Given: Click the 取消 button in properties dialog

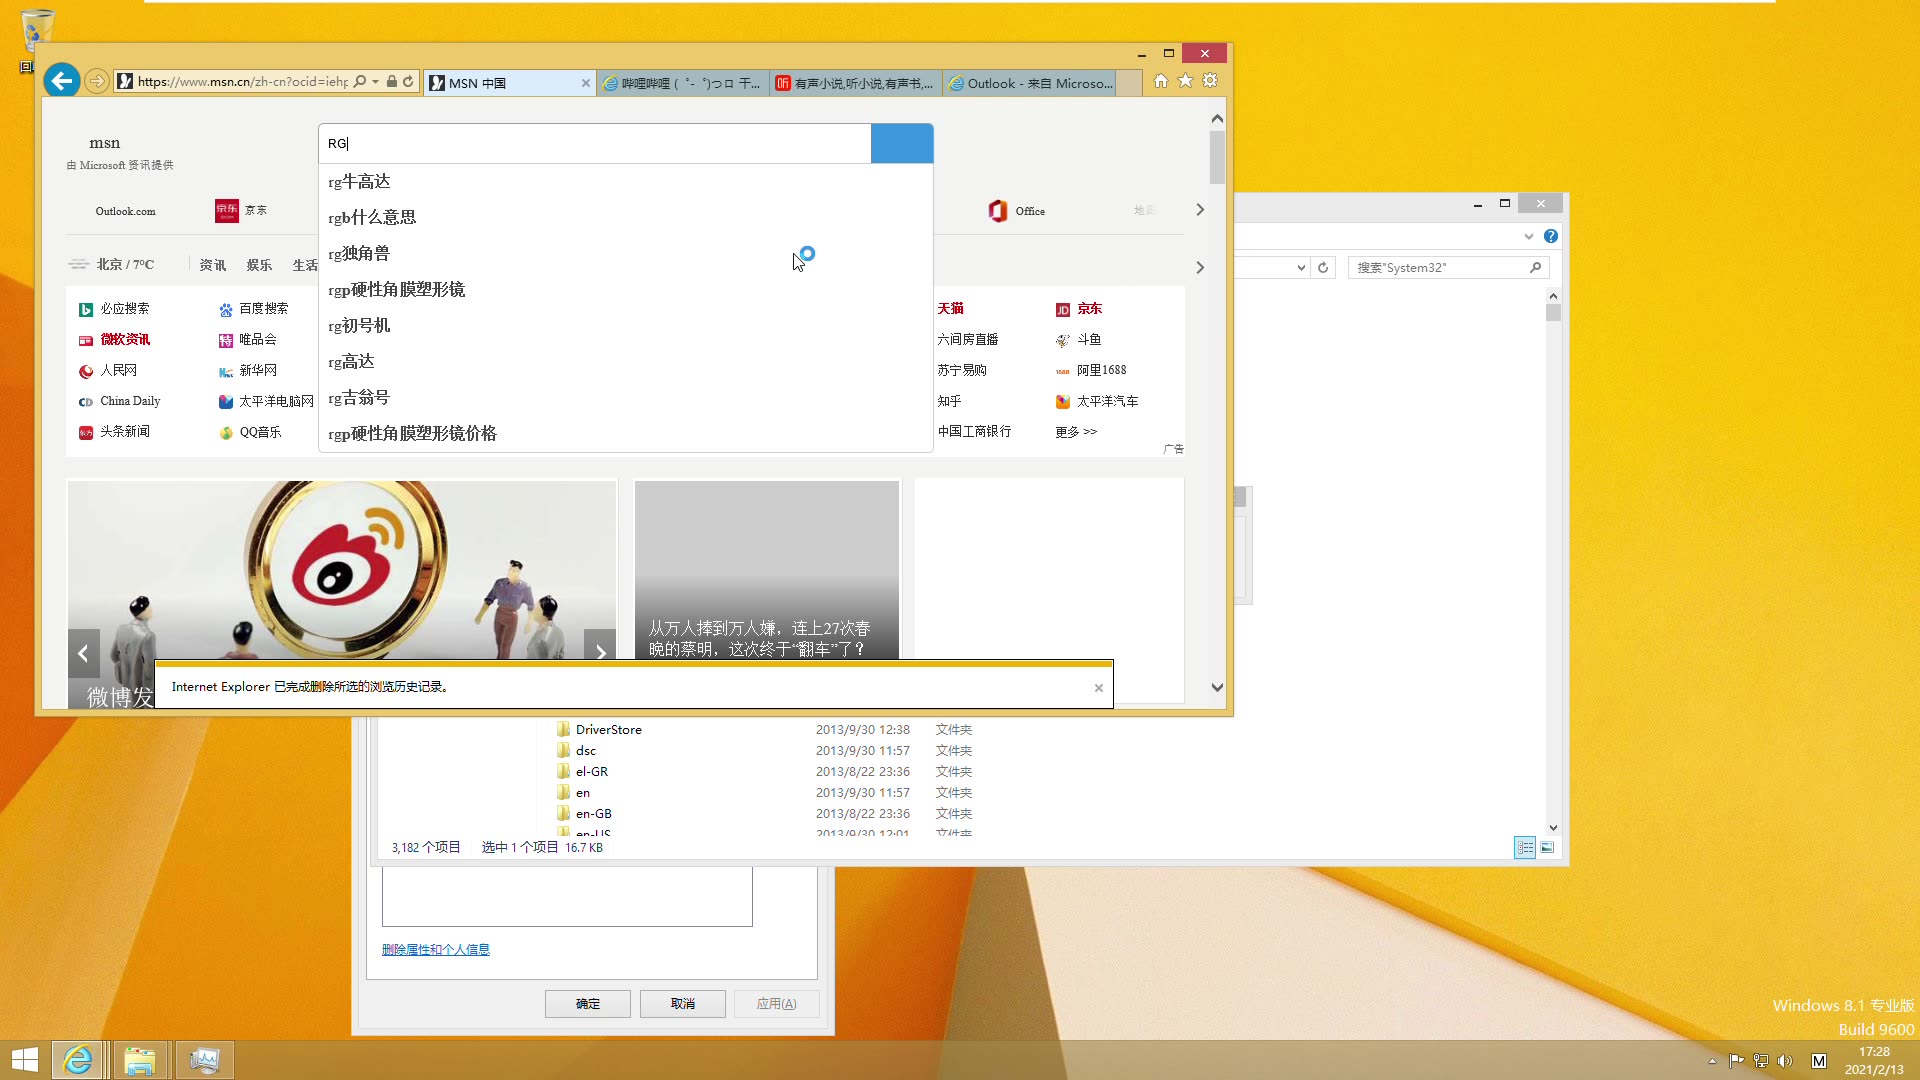Looking at the screenshot, I should pos(682,1003).
